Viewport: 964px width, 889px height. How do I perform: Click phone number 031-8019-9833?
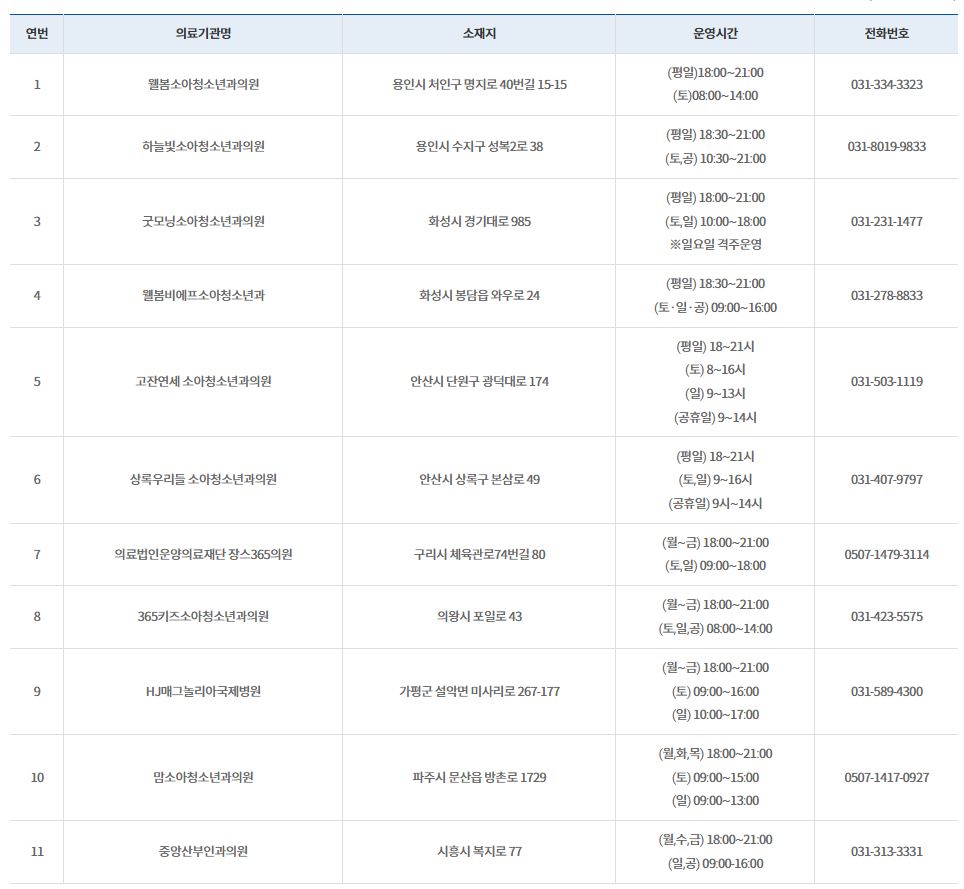887,146
